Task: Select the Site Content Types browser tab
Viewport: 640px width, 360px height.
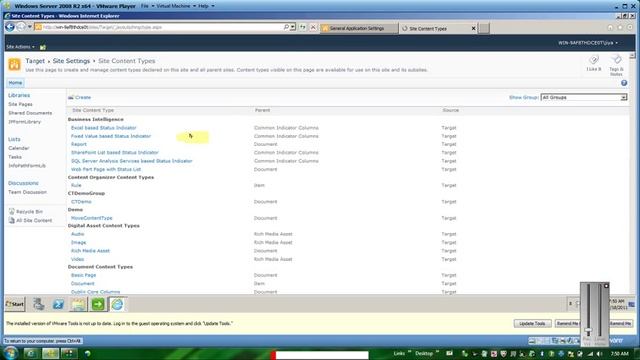Action: point(438,29)
